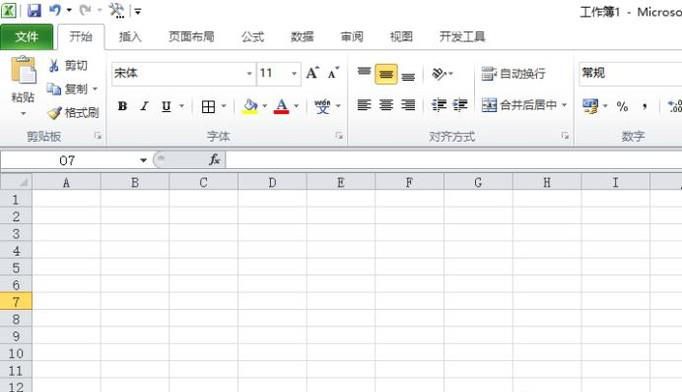Open underline style dropdown arrow
The width and height of the screenshot is (682, 392).
182,106
